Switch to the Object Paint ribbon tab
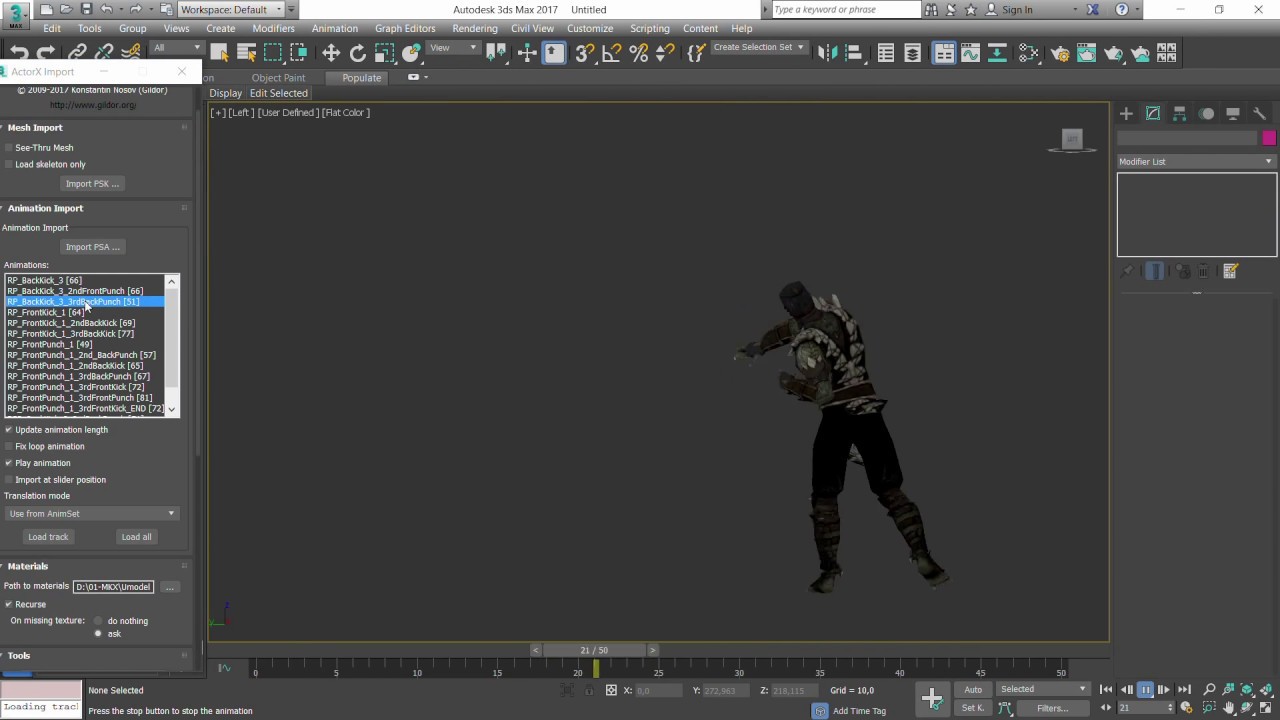This screenshot has width=1280, height=720. click(278, 78)
